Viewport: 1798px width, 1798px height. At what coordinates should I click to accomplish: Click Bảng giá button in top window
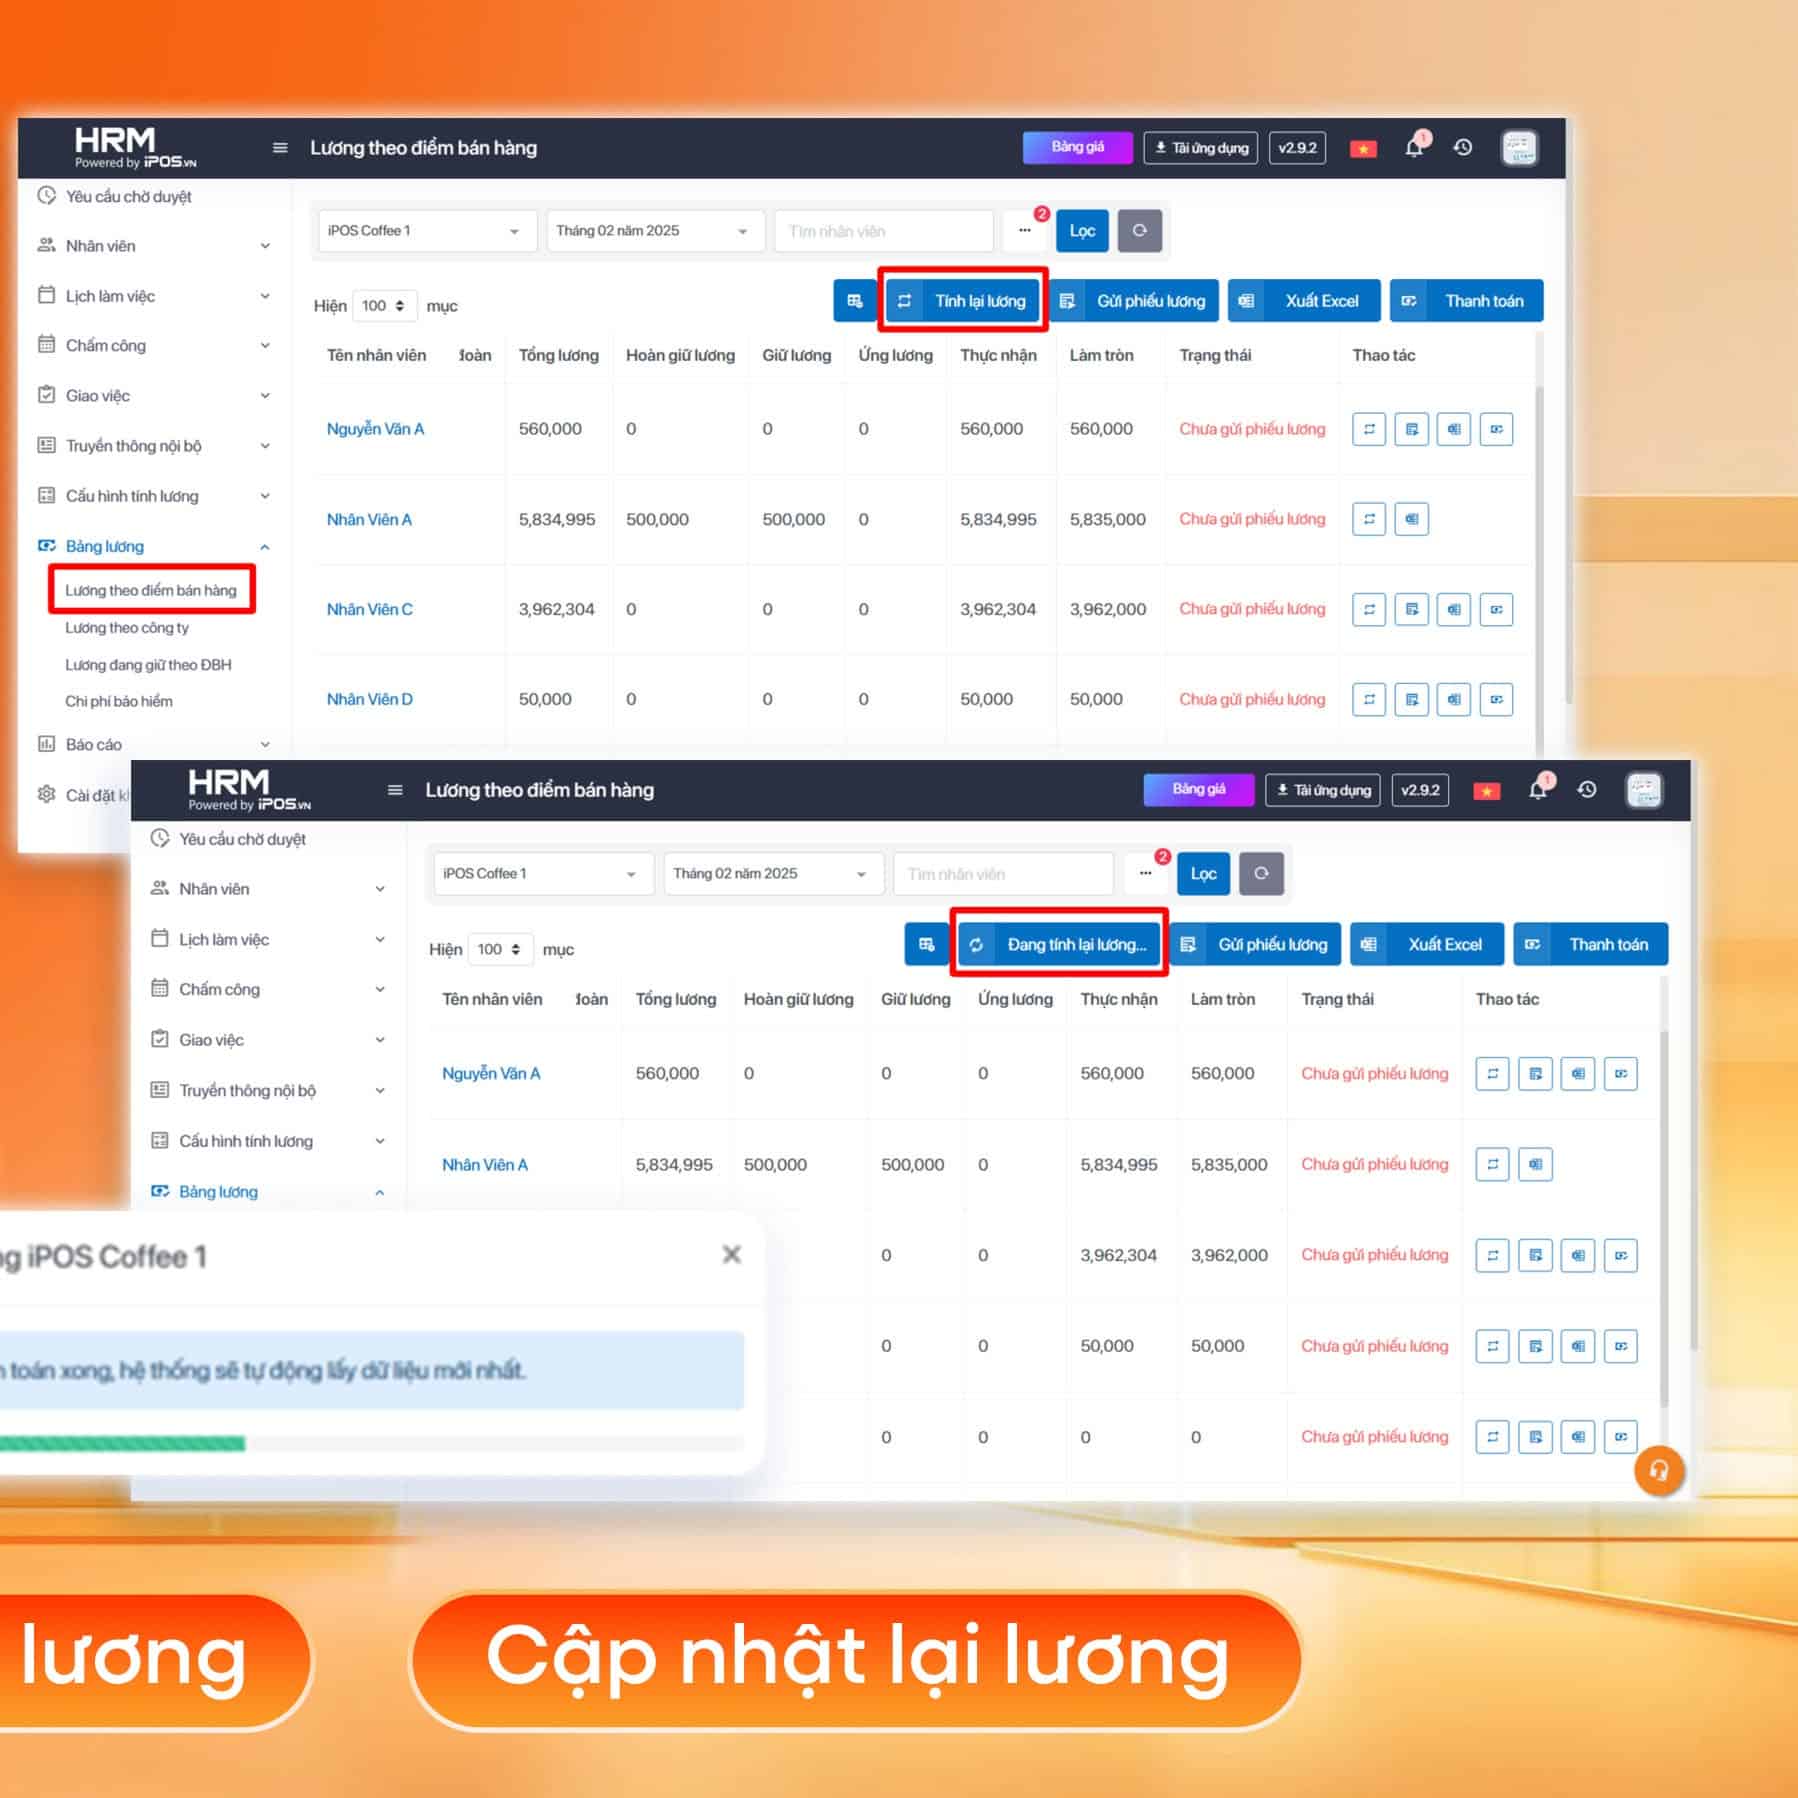pos(1078,148)
